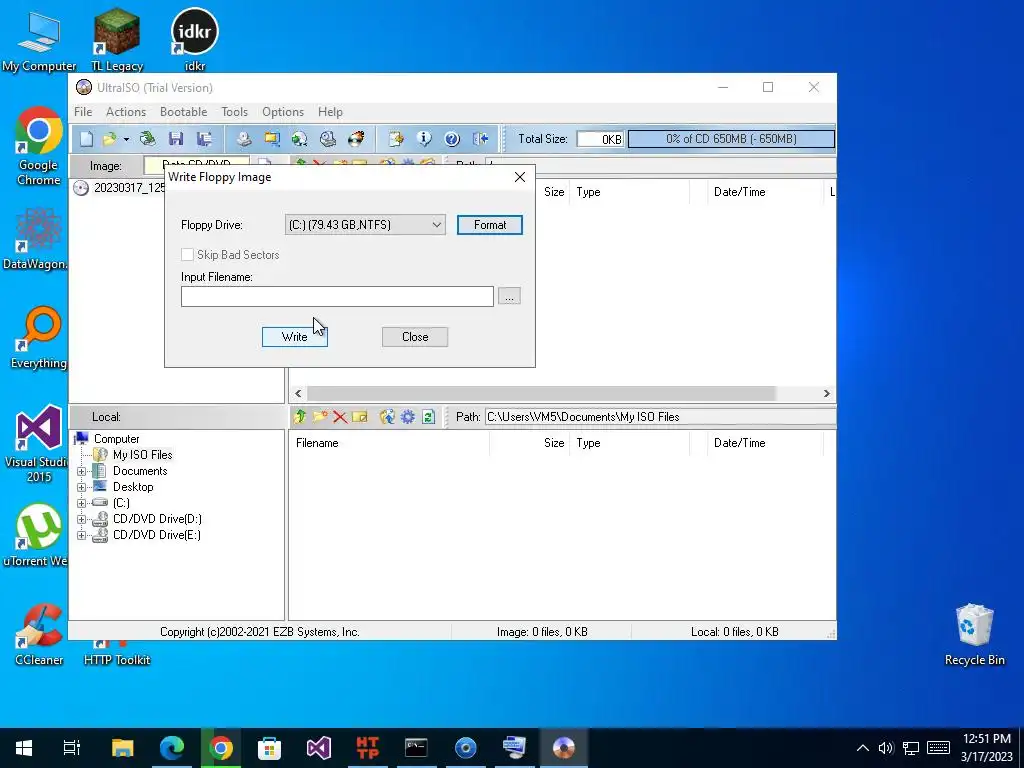The height and width of the screenshot is (768, 1024).
Task: Open the Help menu
Action: pyautogui.click(x=330, y=112)
